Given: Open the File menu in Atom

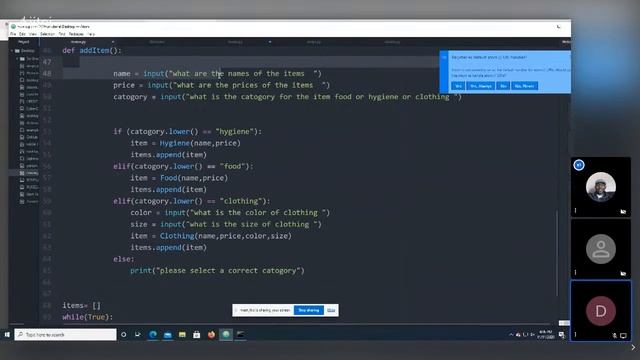Looking at the screenshot, I should point(13,34).
